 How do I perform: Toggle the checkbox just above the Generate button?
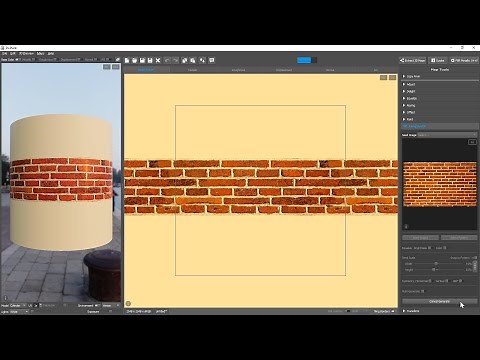pyautogui.click(x=423, y=291)
